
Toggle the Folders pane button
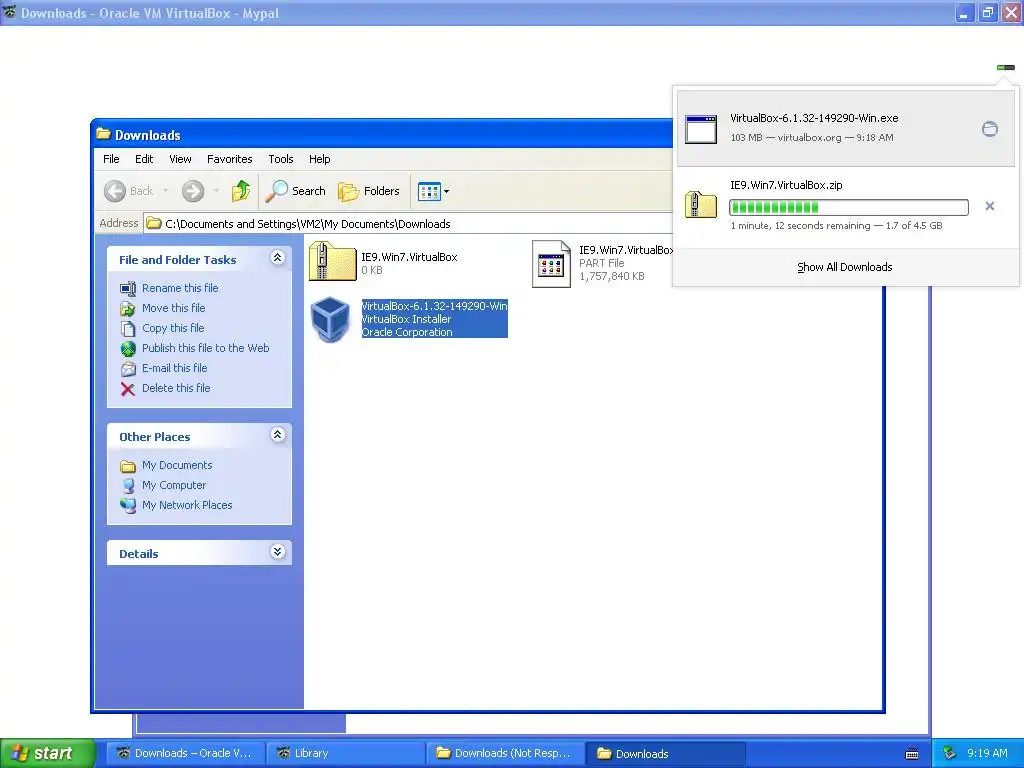pyautogui.click(x=368, y=191)
